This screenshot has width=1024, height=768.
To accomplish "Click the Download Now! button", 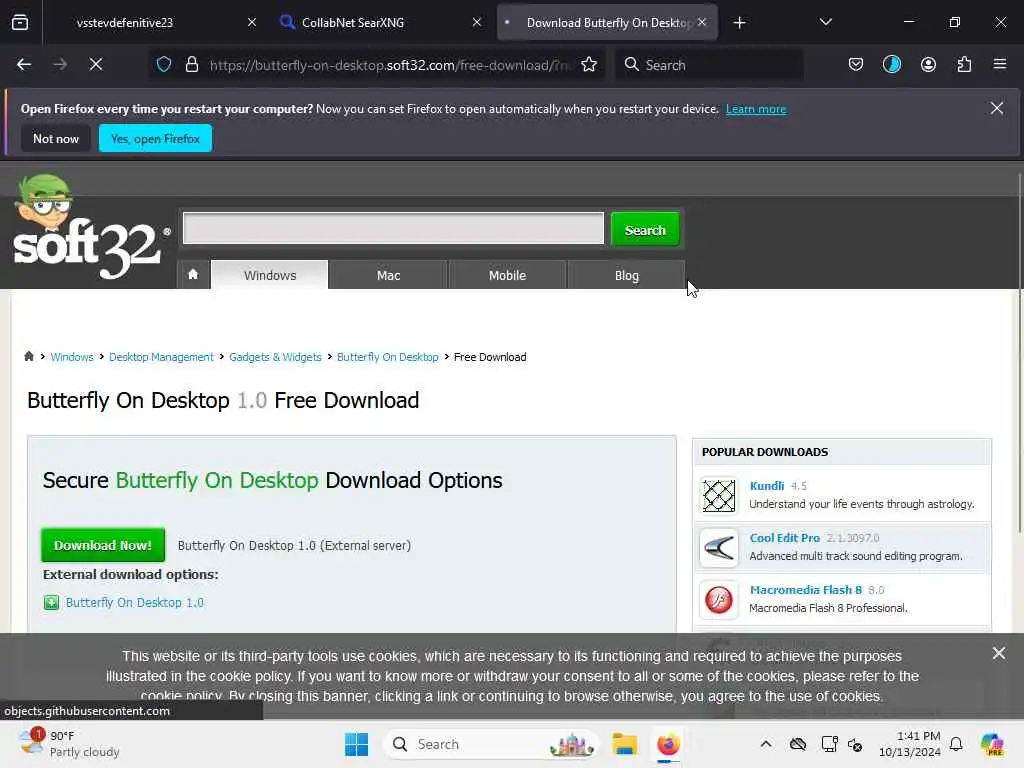I will 103,545.
